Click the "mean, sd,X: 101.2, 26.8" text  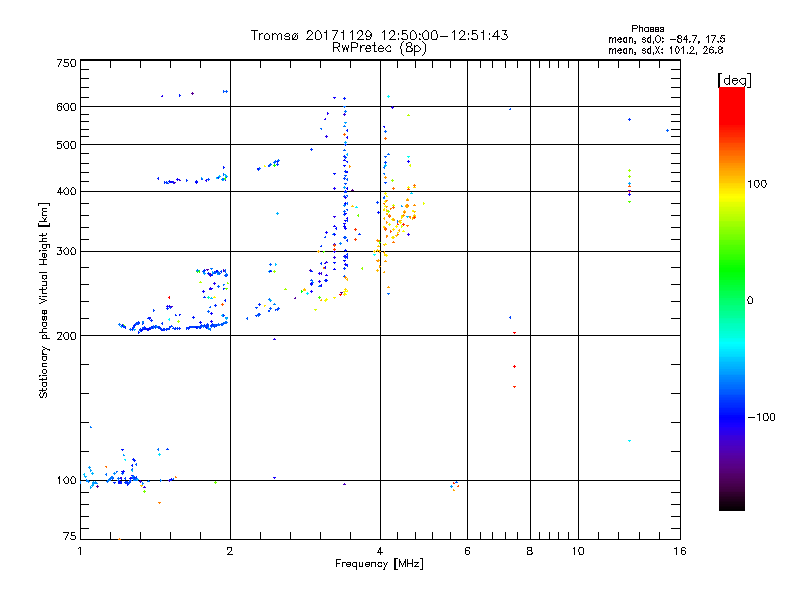665,50
